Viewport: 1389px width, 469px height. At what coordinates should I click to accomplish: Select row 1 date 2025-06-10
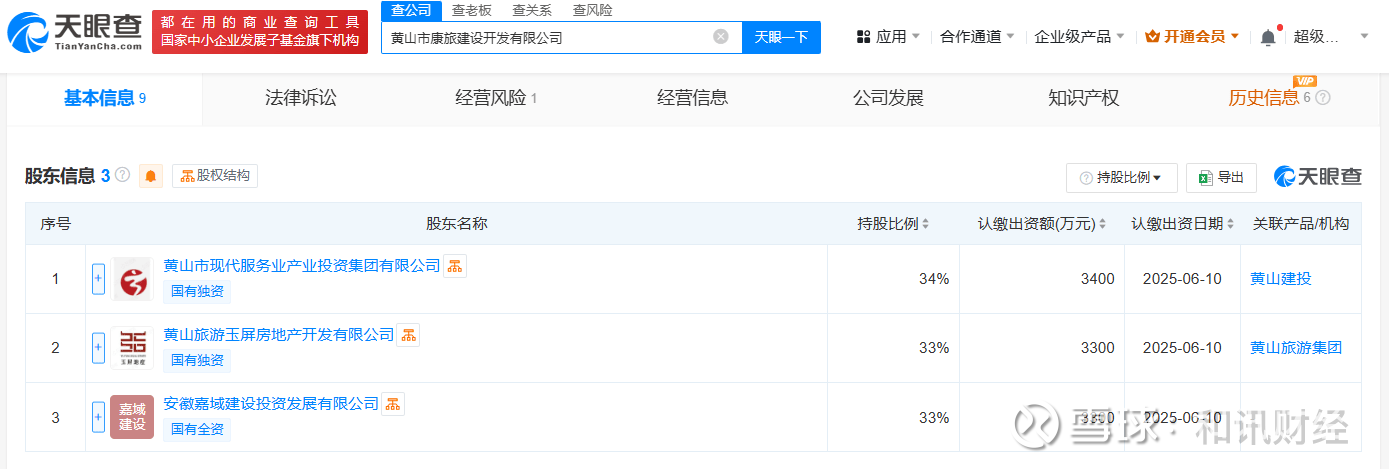point(1182,279)
